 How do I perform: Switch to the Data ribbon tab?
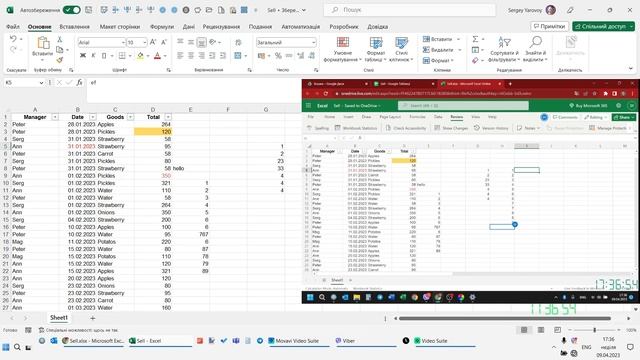pos(189,27)
